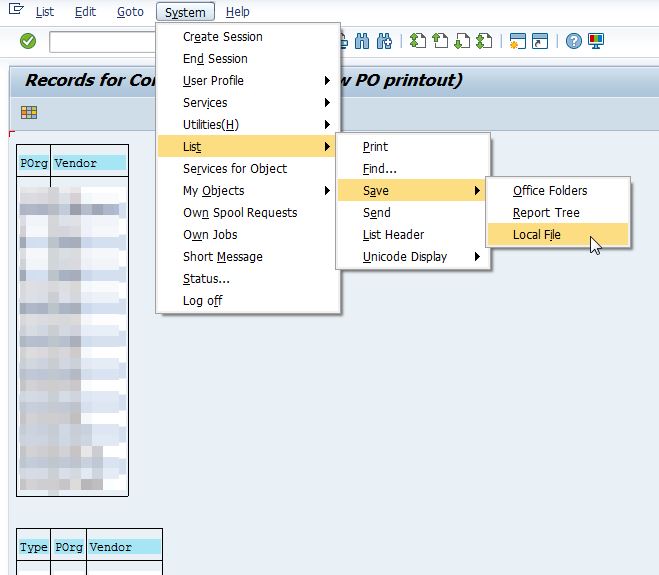Open the Help question mark icon
659x575 pixels.
tap(573, 41)
